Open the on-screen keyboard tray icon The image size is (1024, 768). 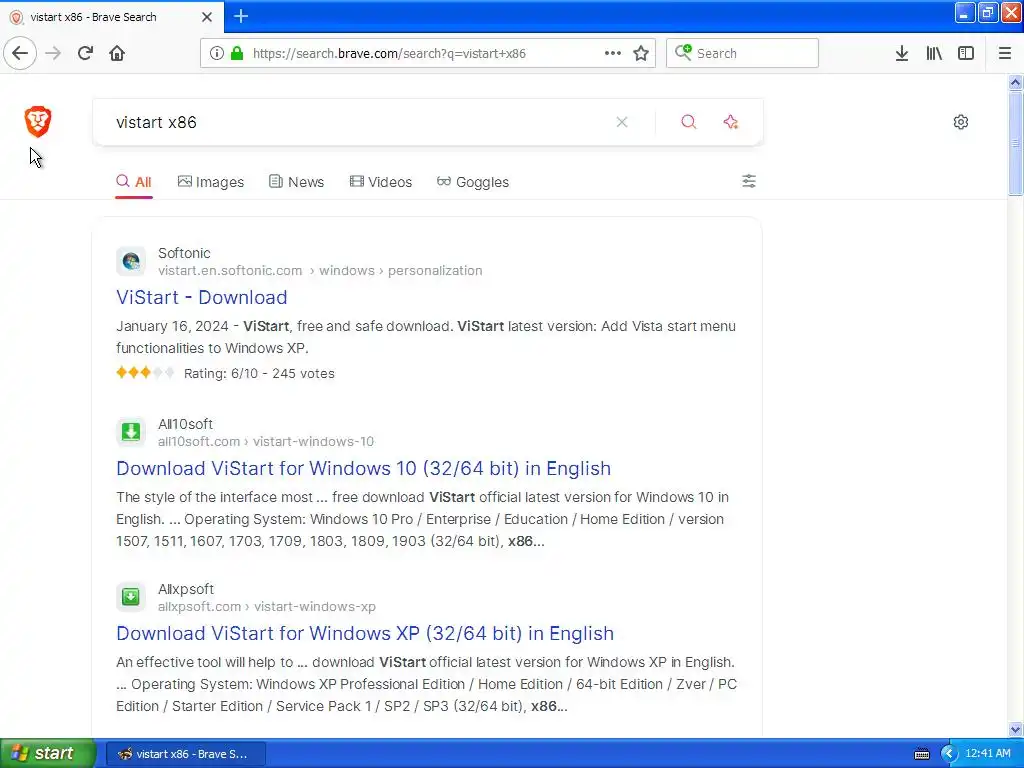(x=922, y=754)
